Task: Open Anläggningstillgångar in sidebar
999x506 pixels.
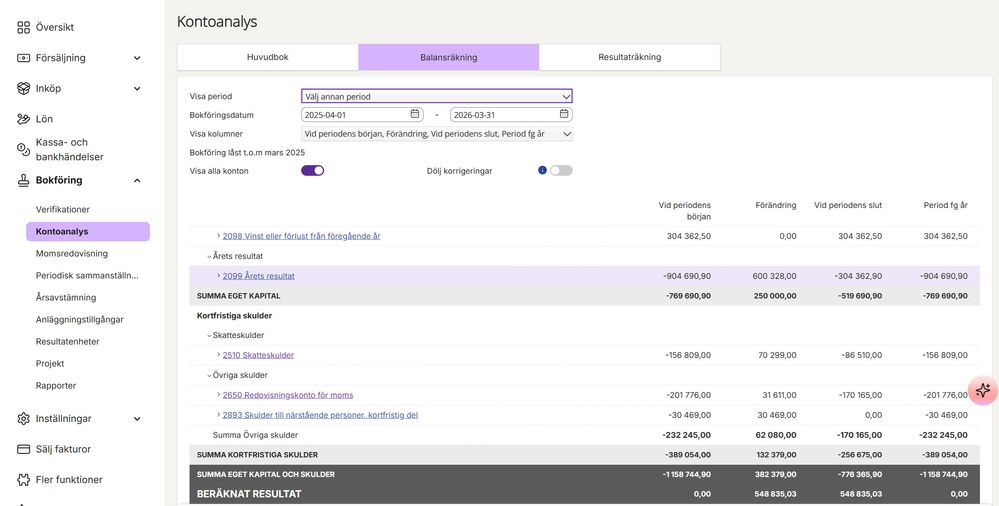Action: (x=80, y=319)
